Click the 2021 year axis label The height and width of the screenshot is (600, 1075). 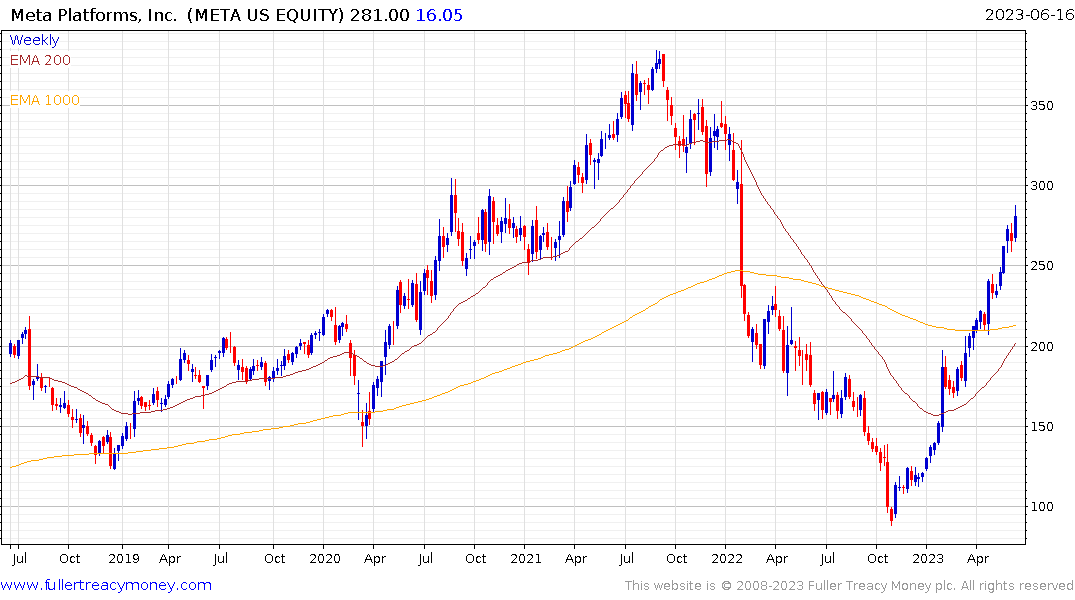click(x=526, y=558)
